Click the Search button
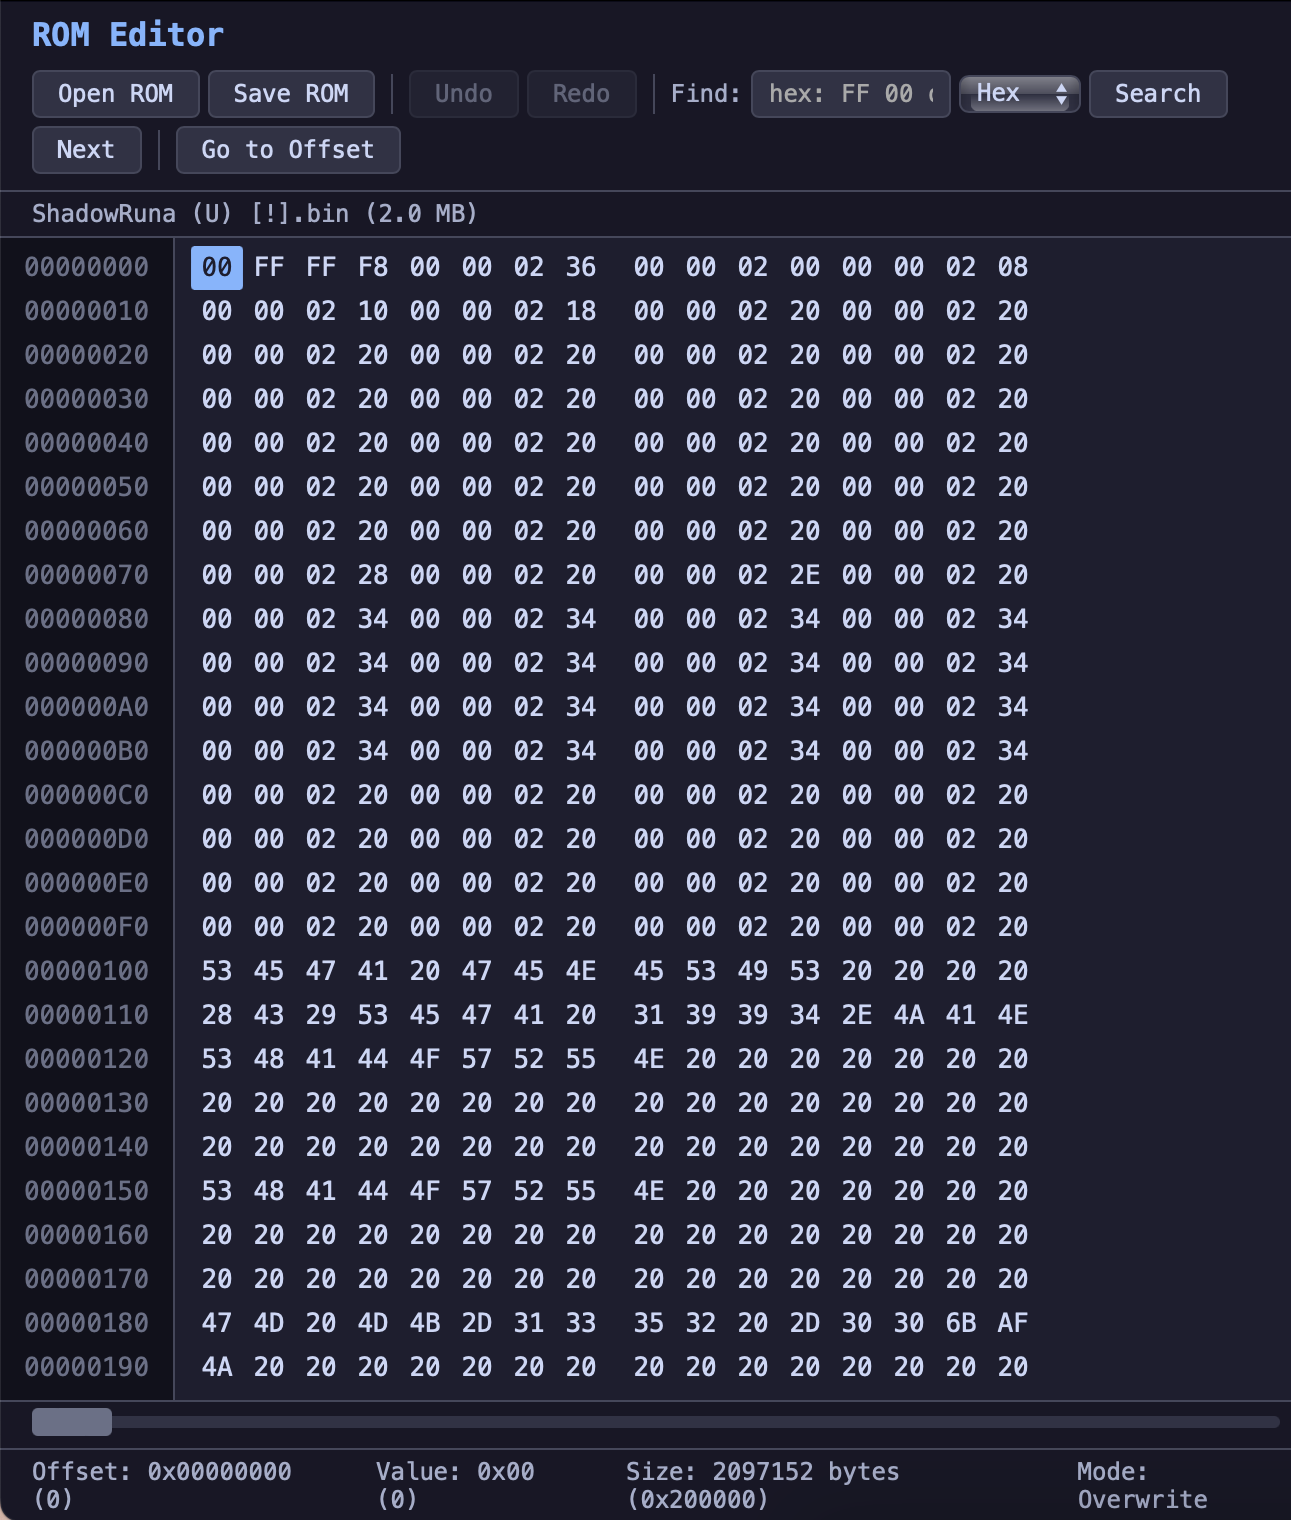Image resolution: width=1291 pixels, height=1520 pixels. point(1158,94)
